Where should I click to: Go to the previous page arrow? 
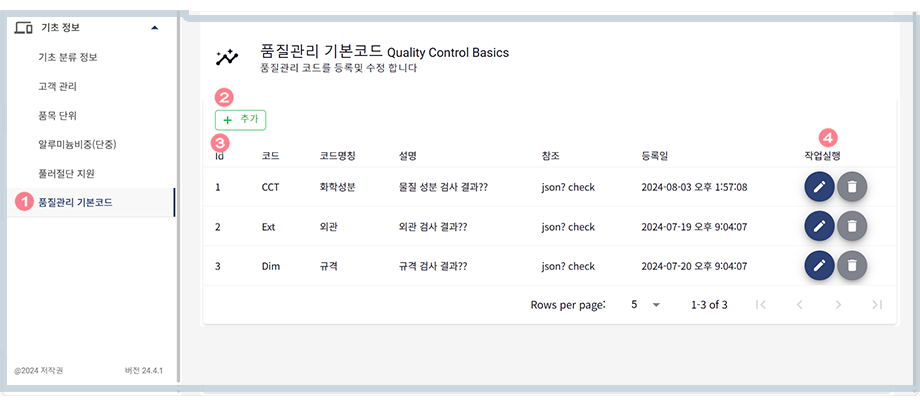point(799,304)
